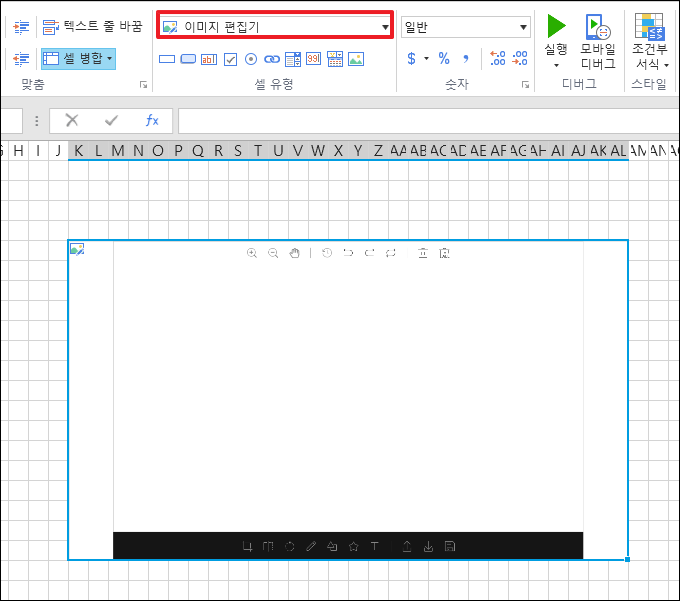Expand the 셀 병합 dropdown arrow
The image size is (680, 601).
pos(110,59)
